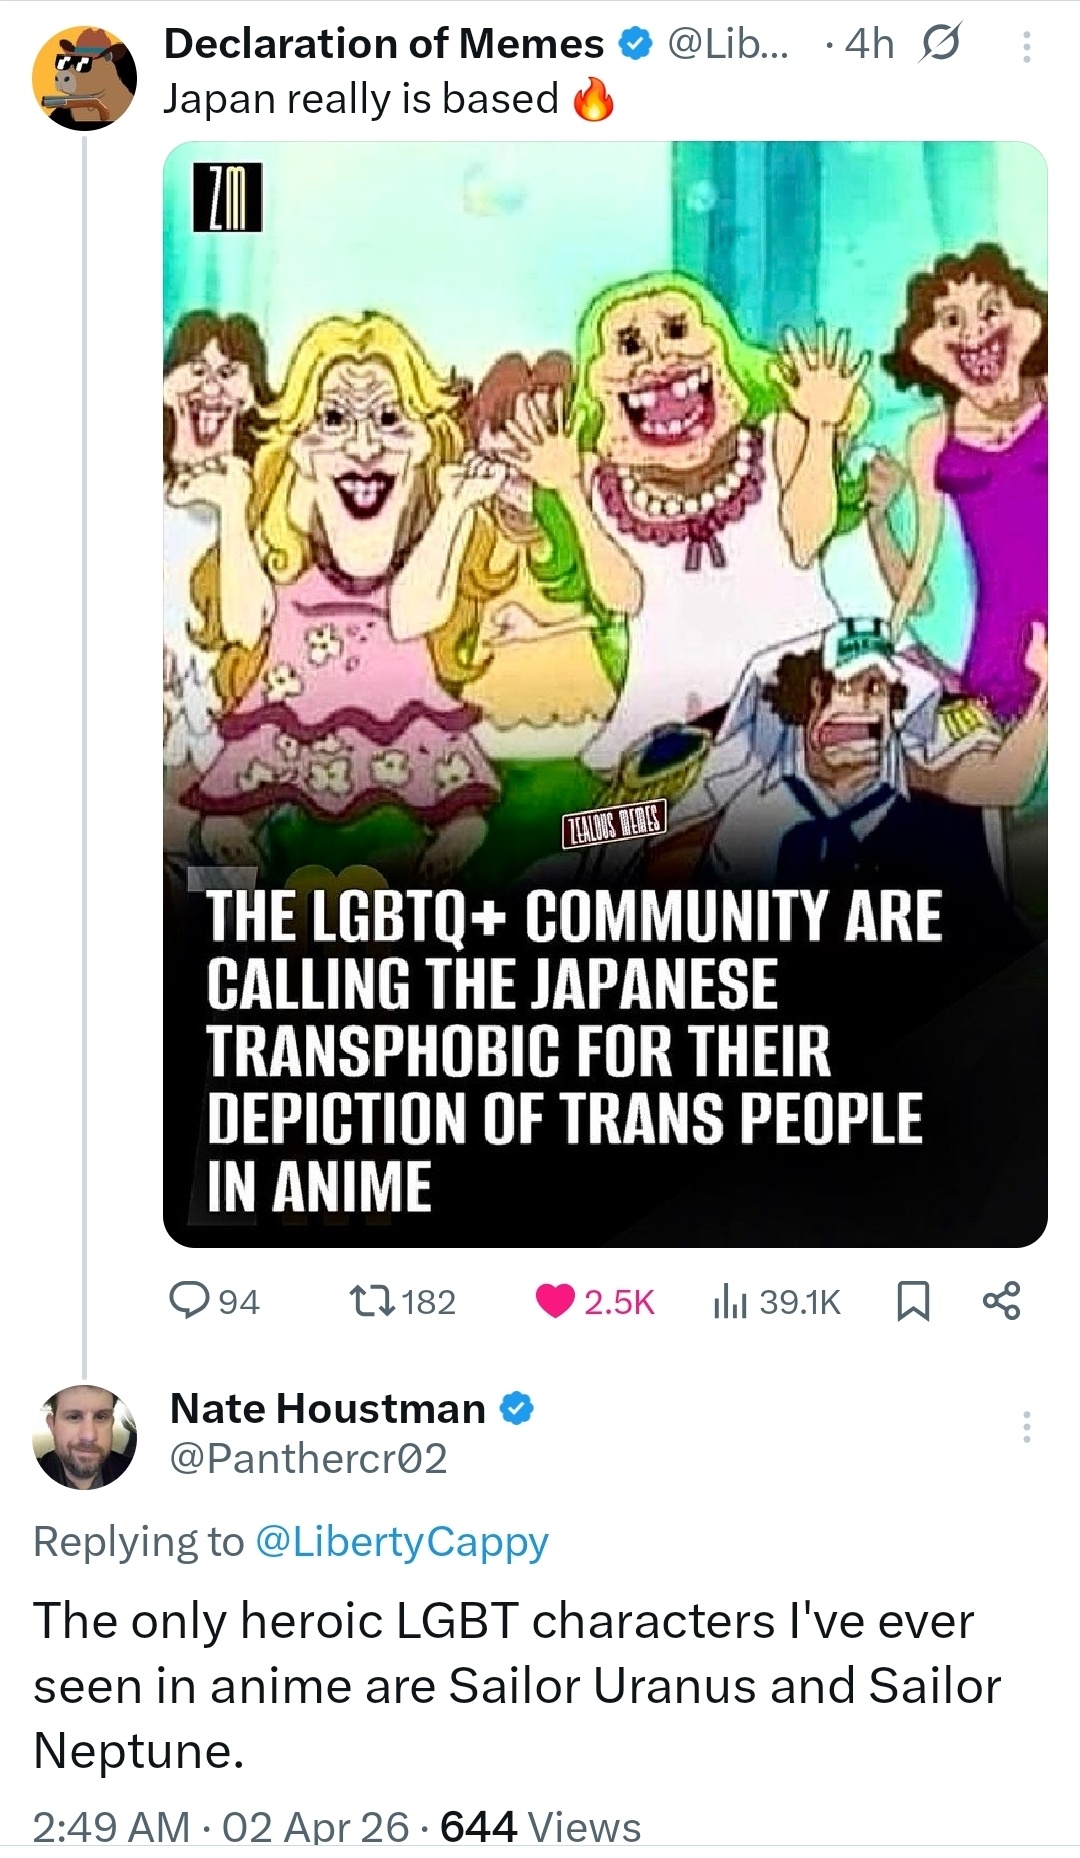
Task: Enlarge the anime meme image
Action: tap(605, 694)
